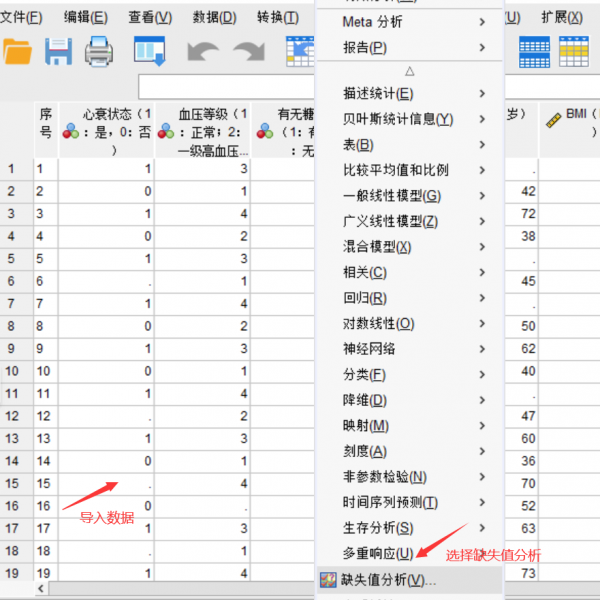Click the Recall recent dialogs icon
This screenshot has width=600, height=600.
pyautogui.click(x=149, y=52)
